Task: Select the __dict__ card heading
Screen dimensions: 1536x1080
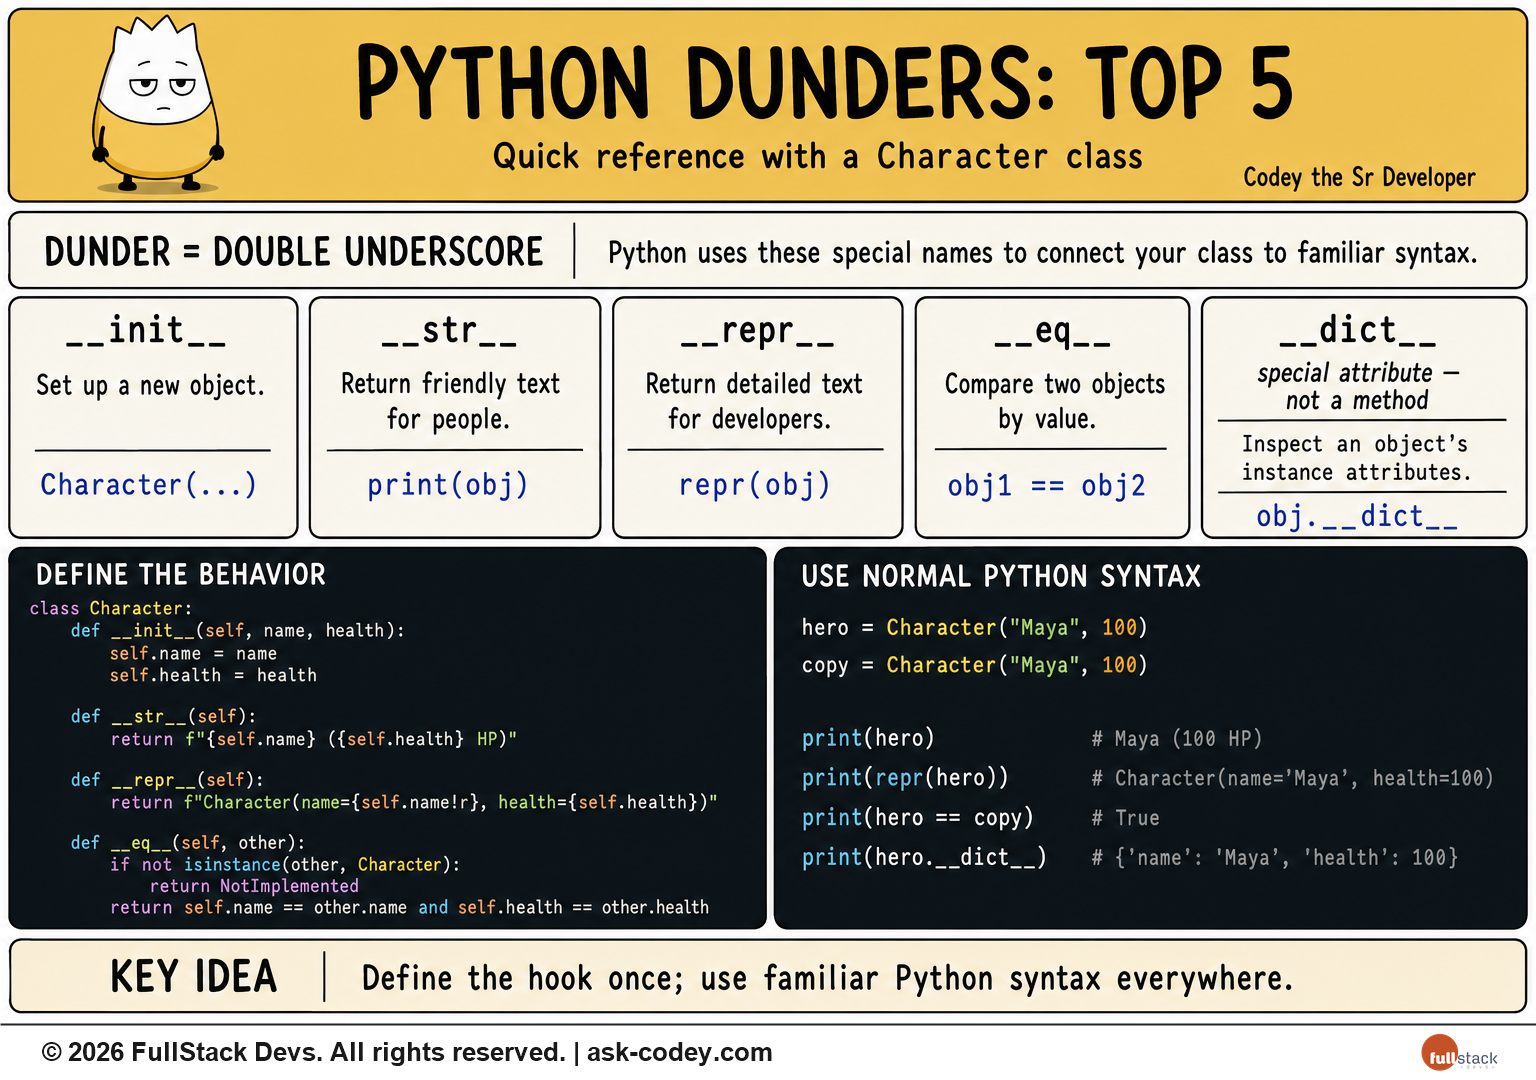Action: tap(1357, 329)
